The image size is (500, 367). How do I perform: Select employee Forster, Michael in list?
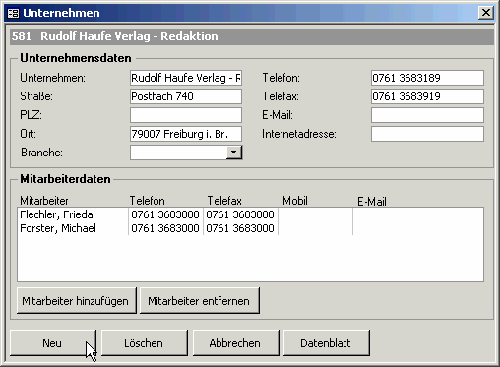(250, 228)
